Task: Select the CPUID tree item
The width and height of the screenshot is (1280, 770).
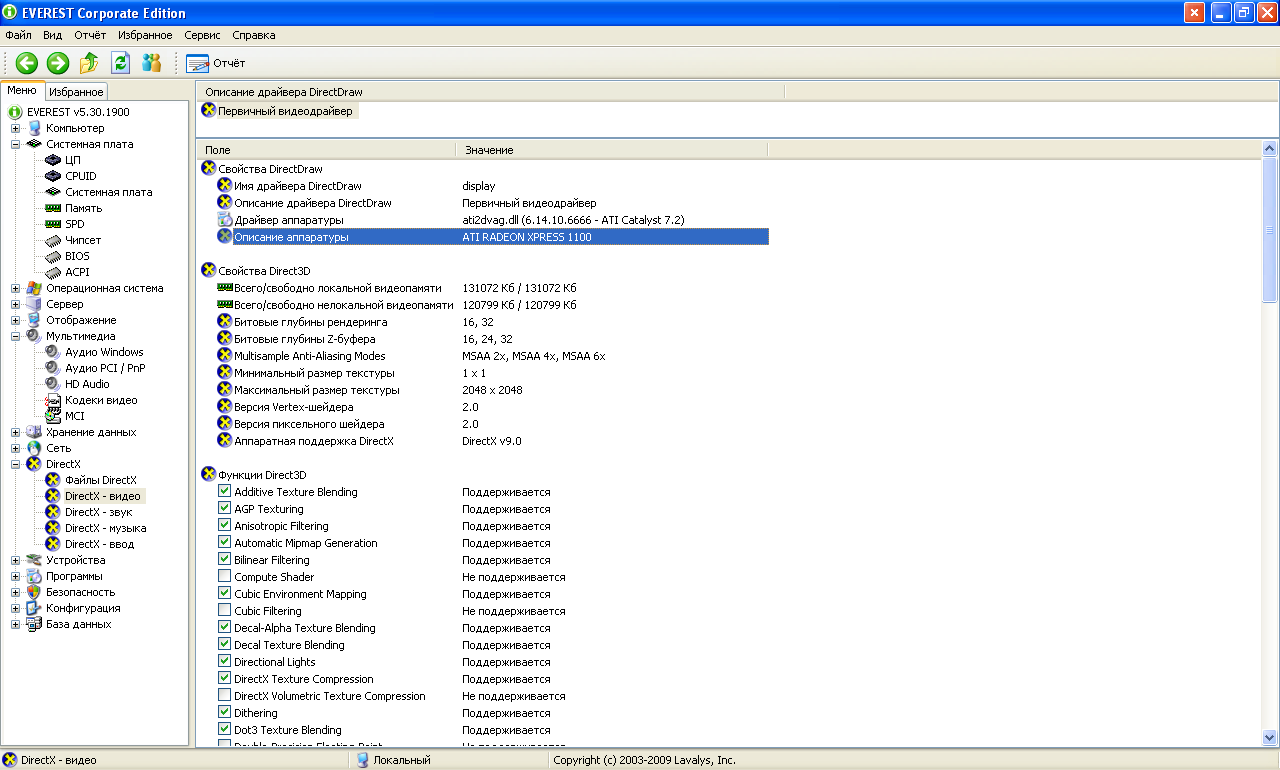Action: (81, 176)
